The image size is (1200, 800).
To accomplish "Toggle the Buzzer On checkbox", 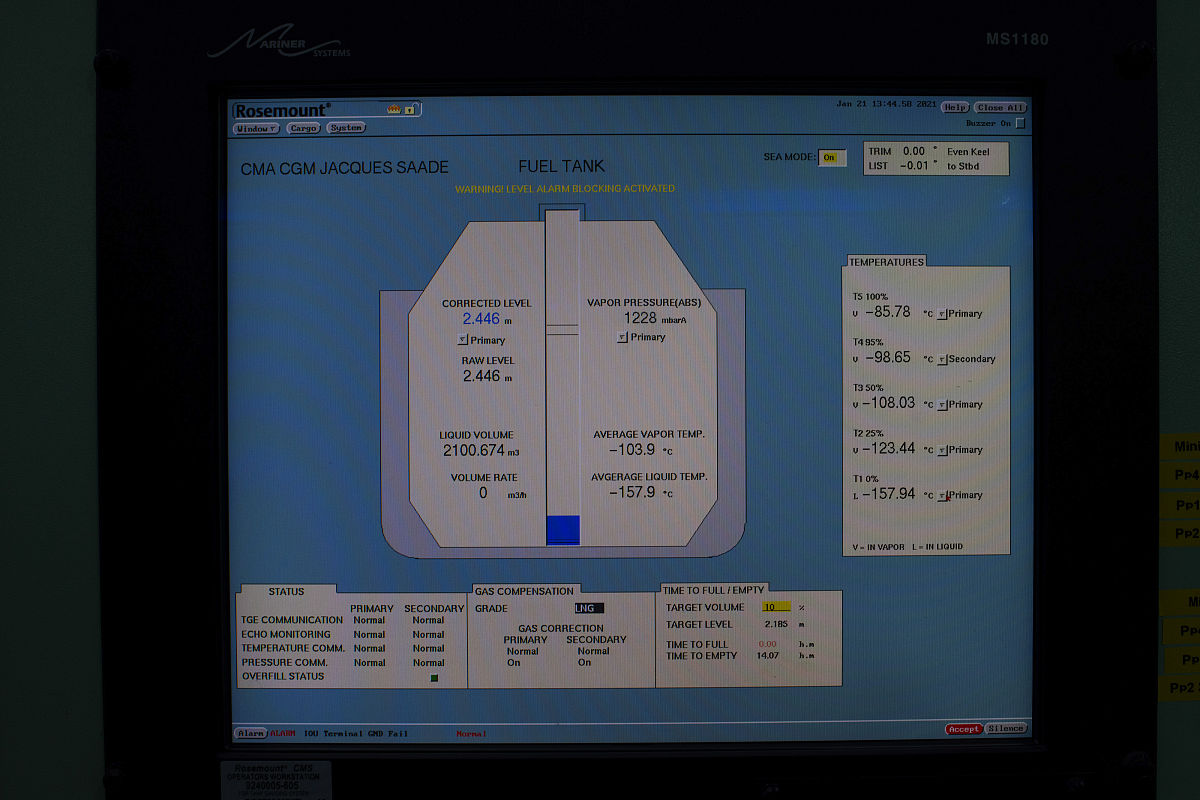I will (x=1020, y=124).
